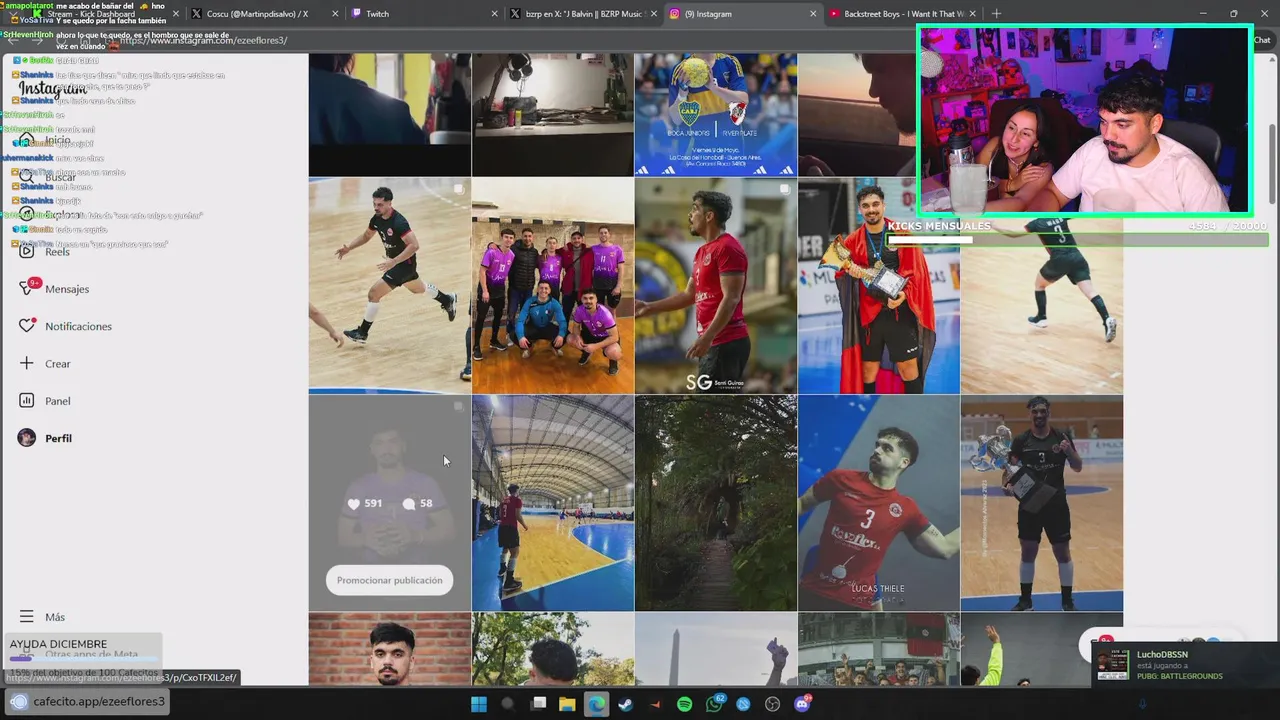Close the Coscu X tab

point(334,14)
